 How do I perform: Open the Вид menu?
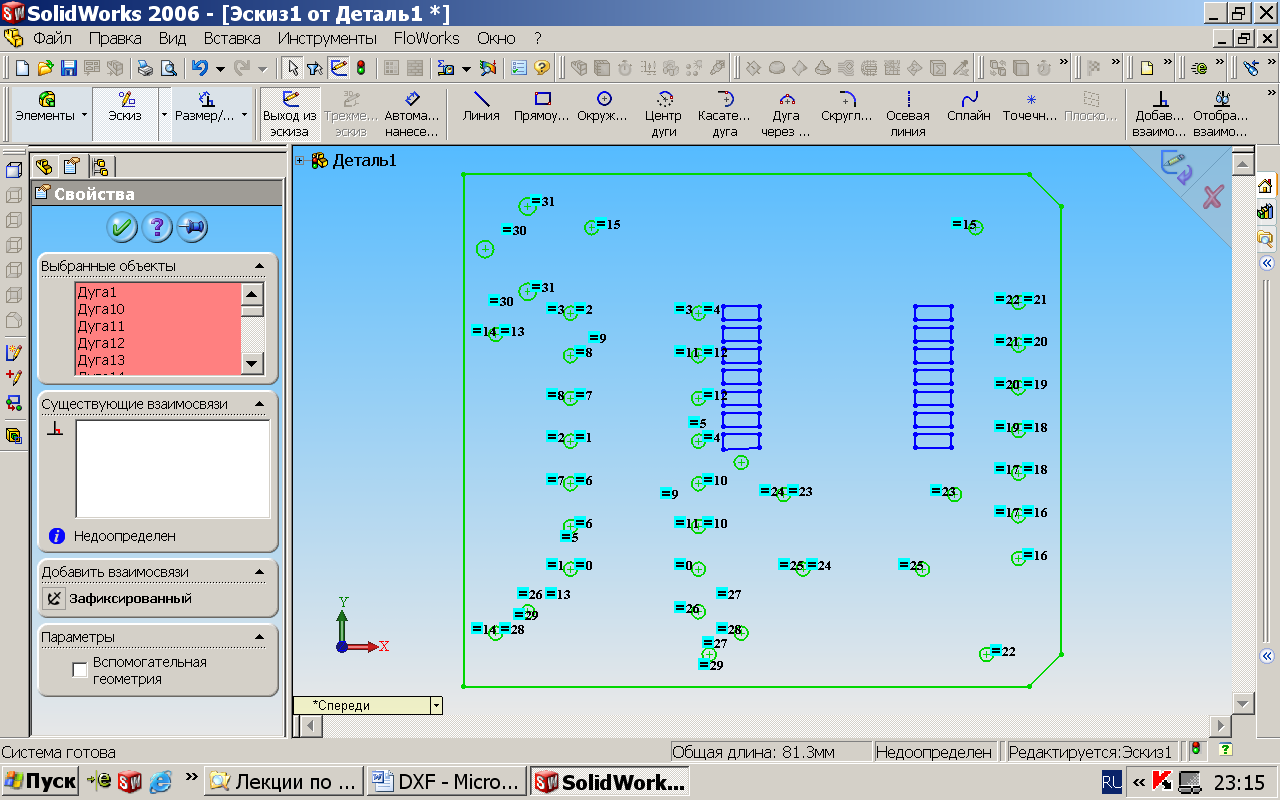[x=173, y=38]
